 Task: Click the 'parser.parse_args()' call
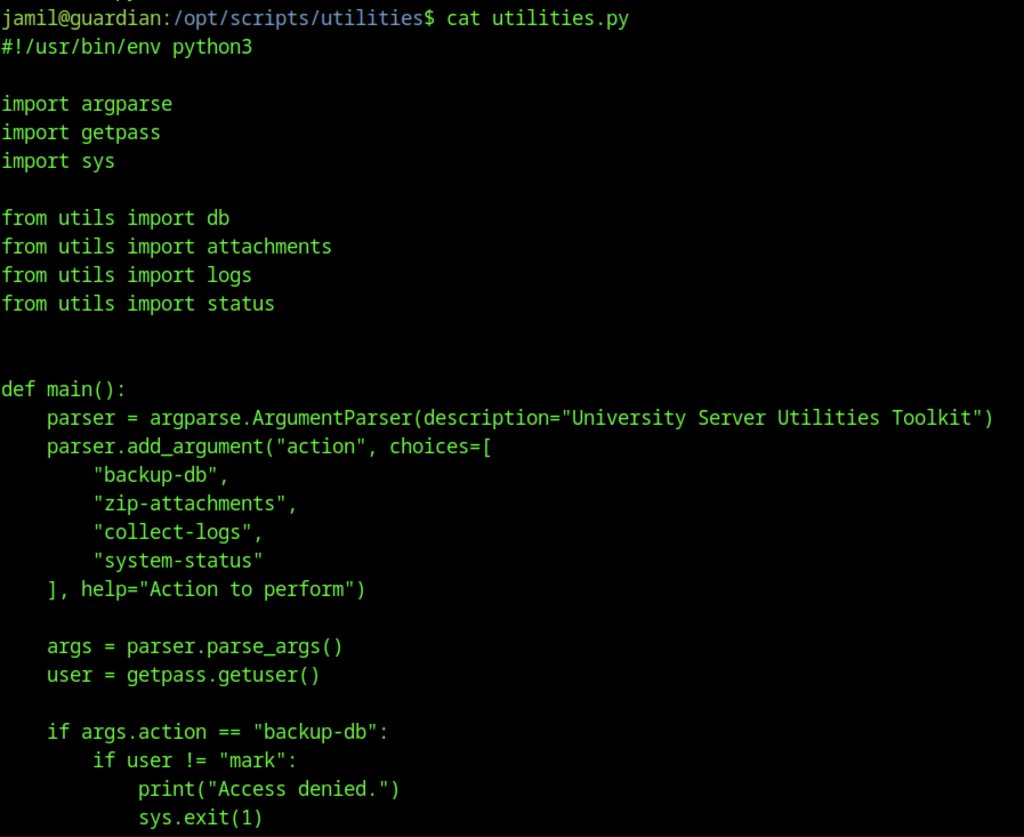(235, 646)
